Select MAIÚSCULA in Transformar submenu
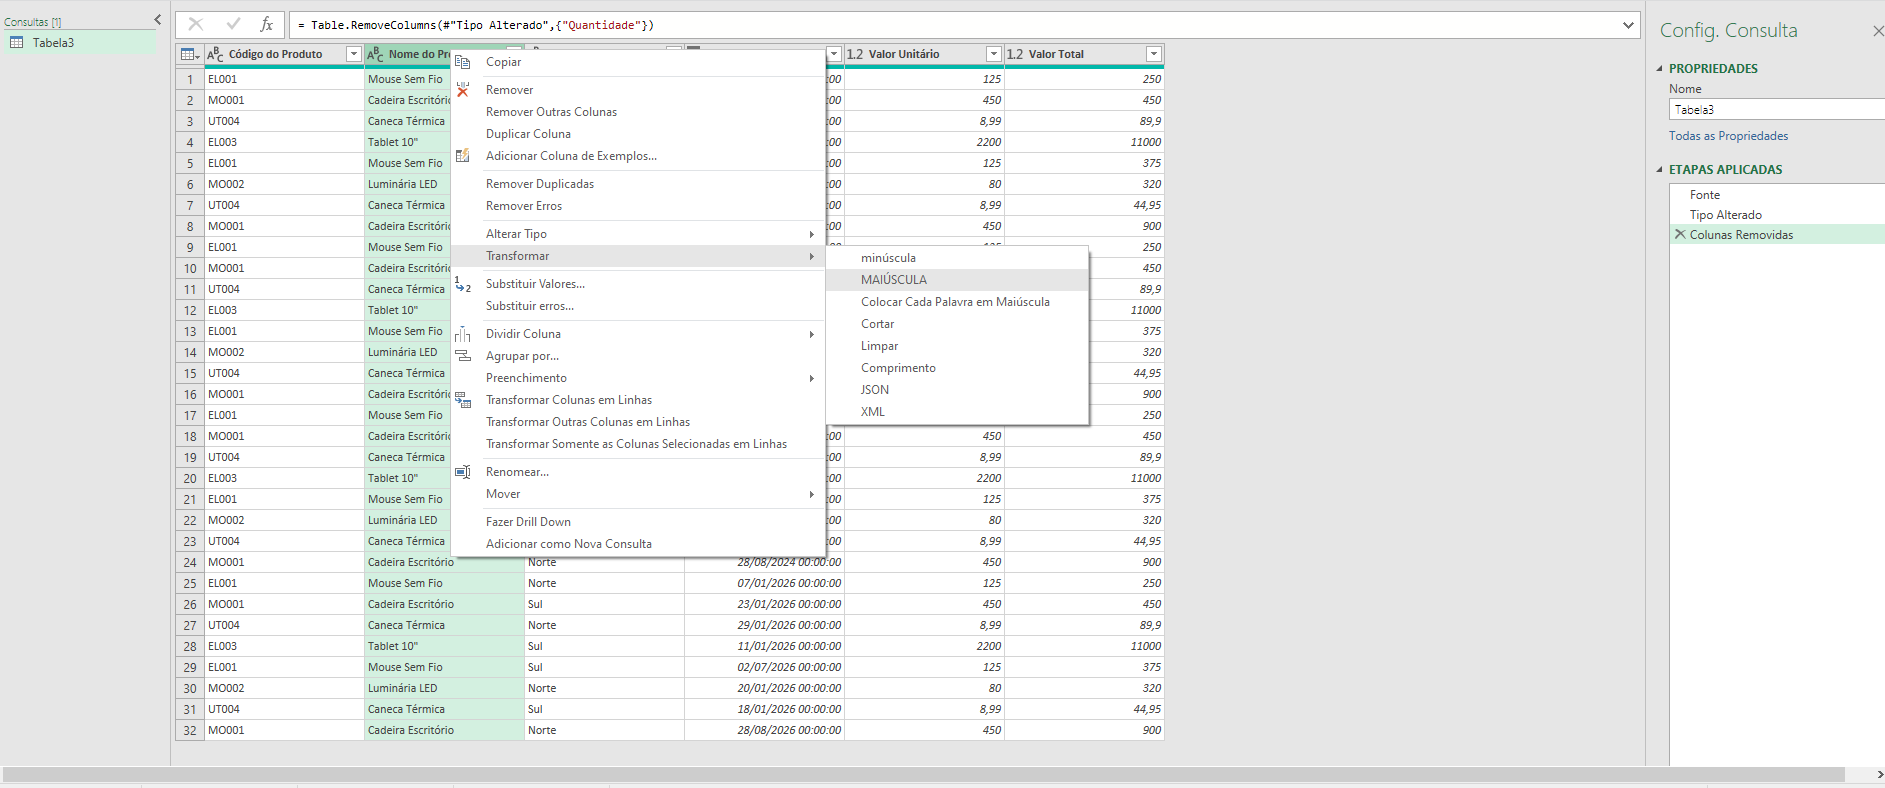The image size is (1885, 788). pyautogui.click(x=957, y=280)
